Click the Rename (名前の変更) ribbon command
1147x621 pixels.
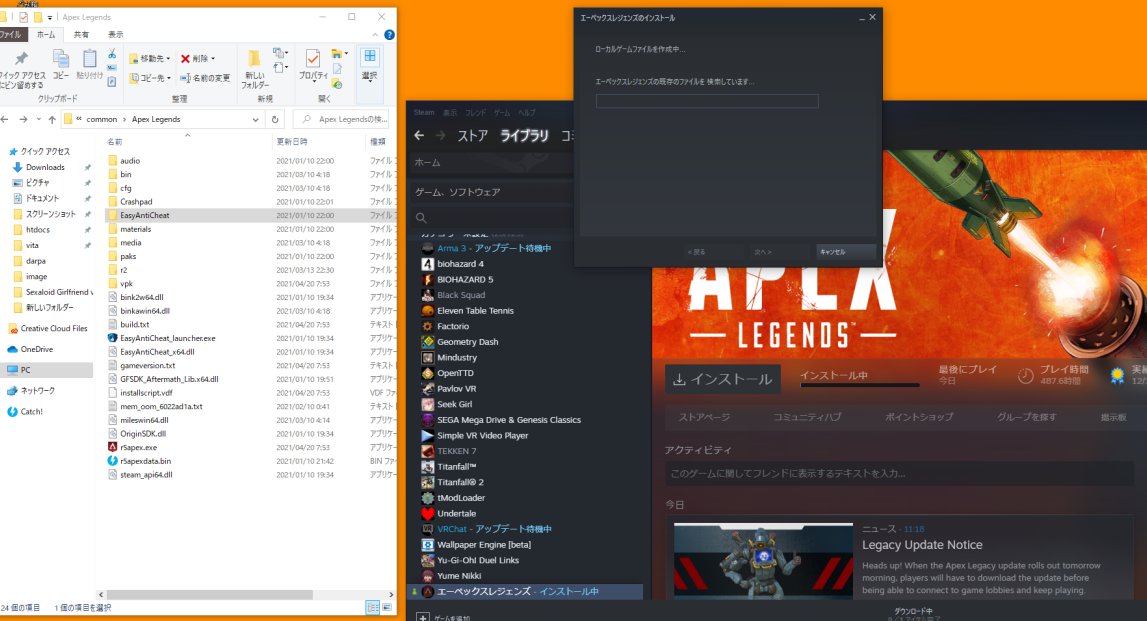pyautogui.click(x=206, y=78)
